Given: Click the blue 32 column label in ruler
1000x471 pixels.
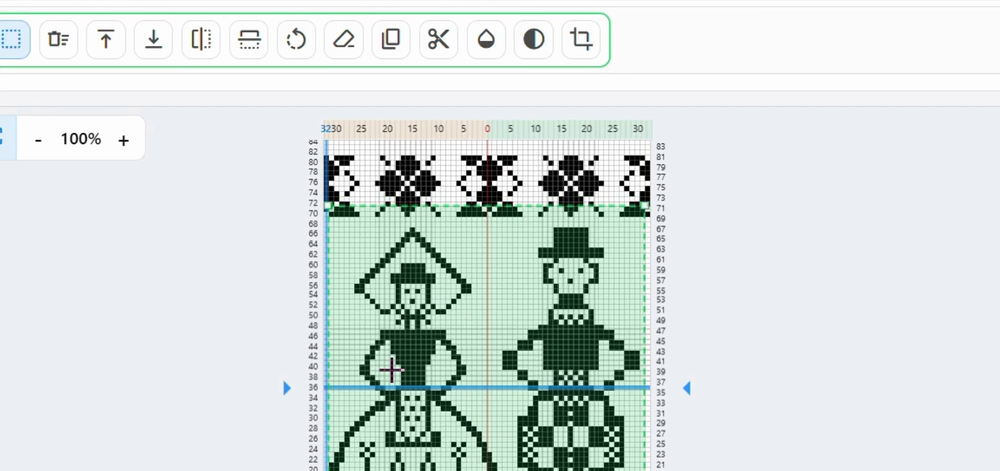Looking at the screenshot, I should (325, 129).
